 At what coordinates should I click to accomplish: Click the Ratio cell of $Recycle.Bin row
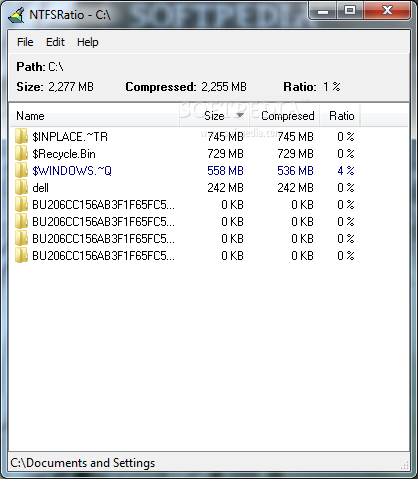coord(346,154)
